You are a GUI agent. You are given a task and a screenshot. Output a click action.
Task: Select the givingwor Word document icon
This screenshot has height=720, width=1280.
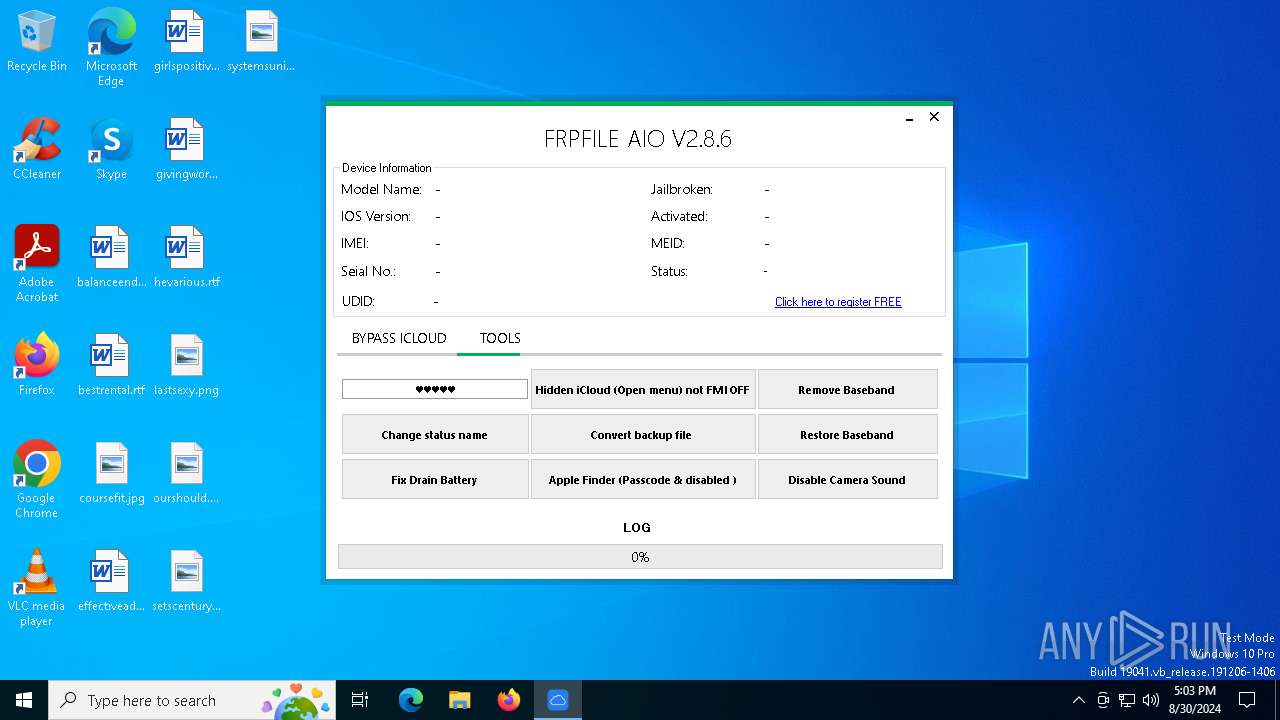coord(186,150)
